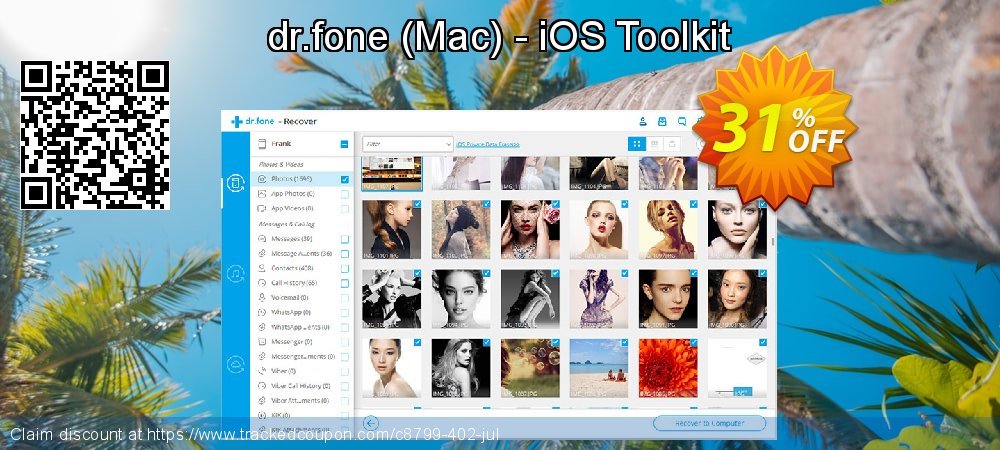Click the save/store icon in title bar
The height and width of the screenshot is (450, 1000).
click(662, 121)
